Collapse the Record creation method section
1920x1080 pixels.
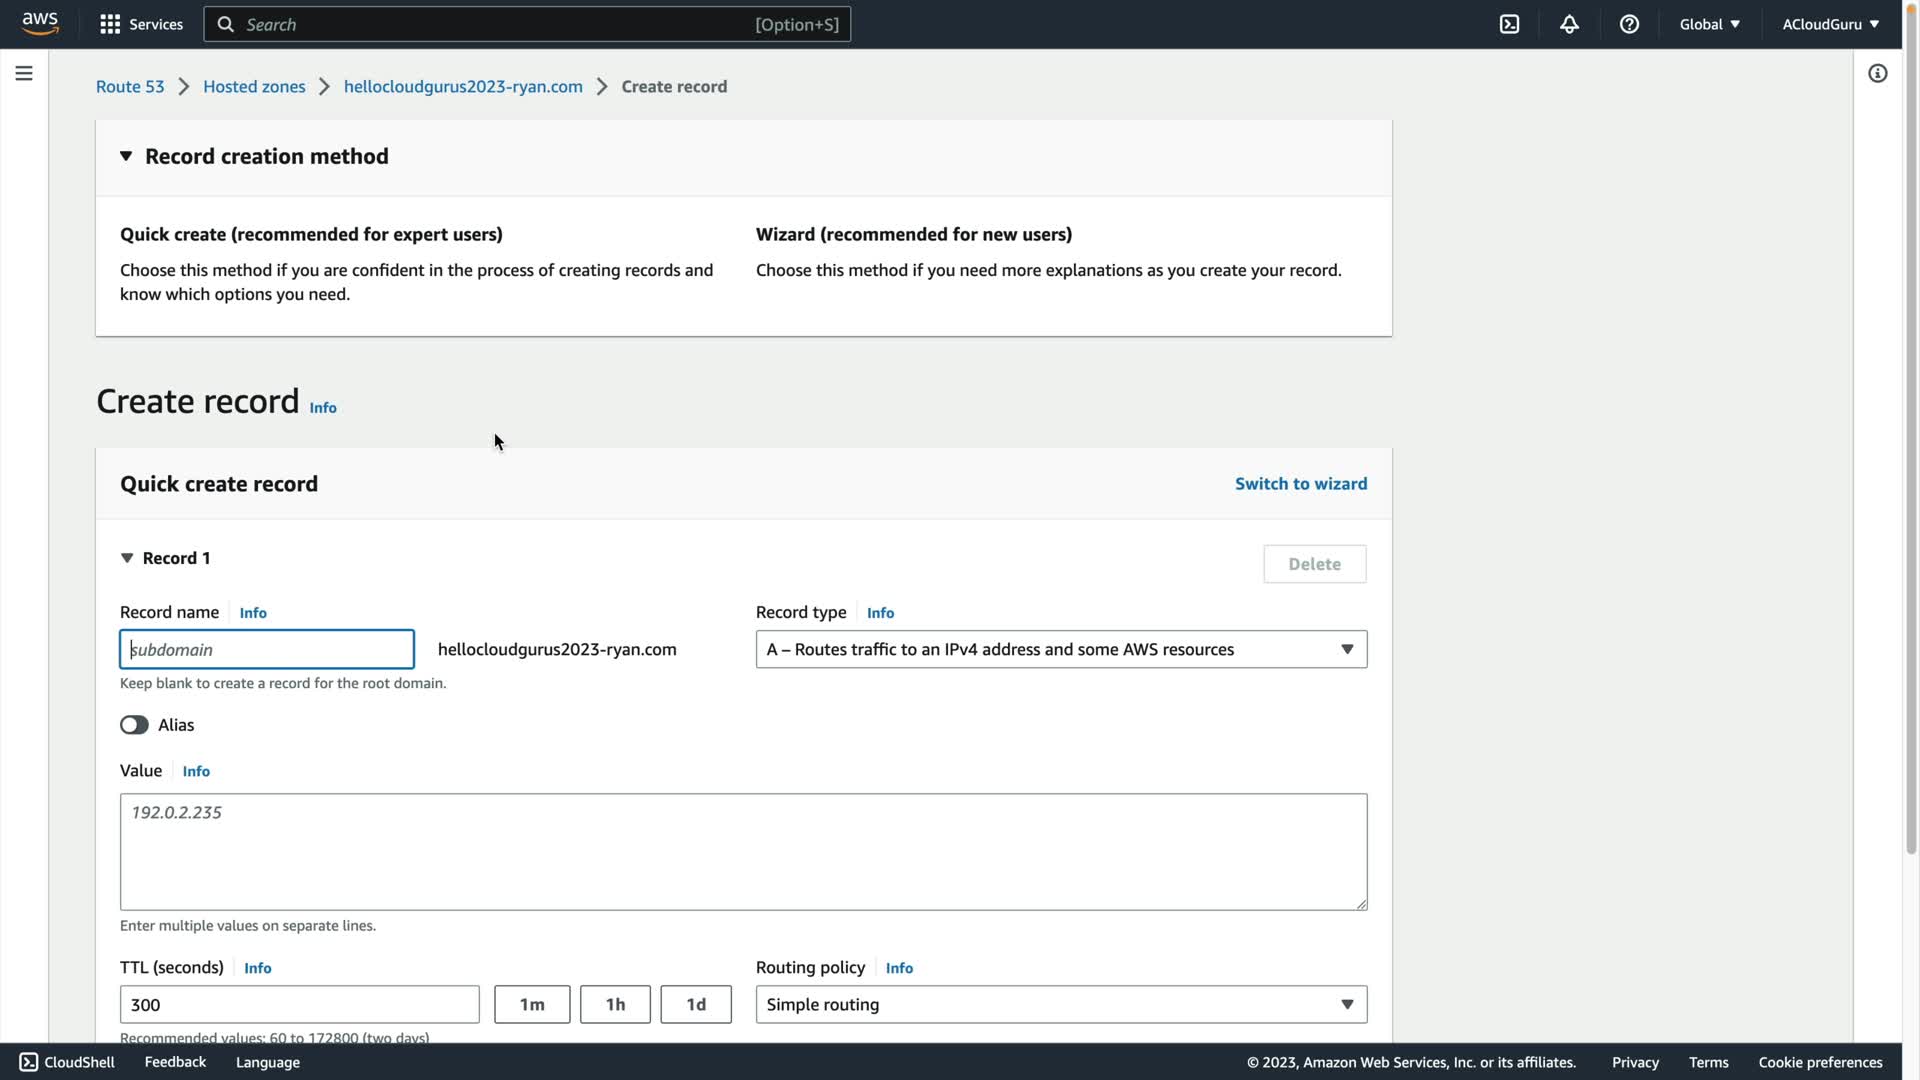[126, 156]
